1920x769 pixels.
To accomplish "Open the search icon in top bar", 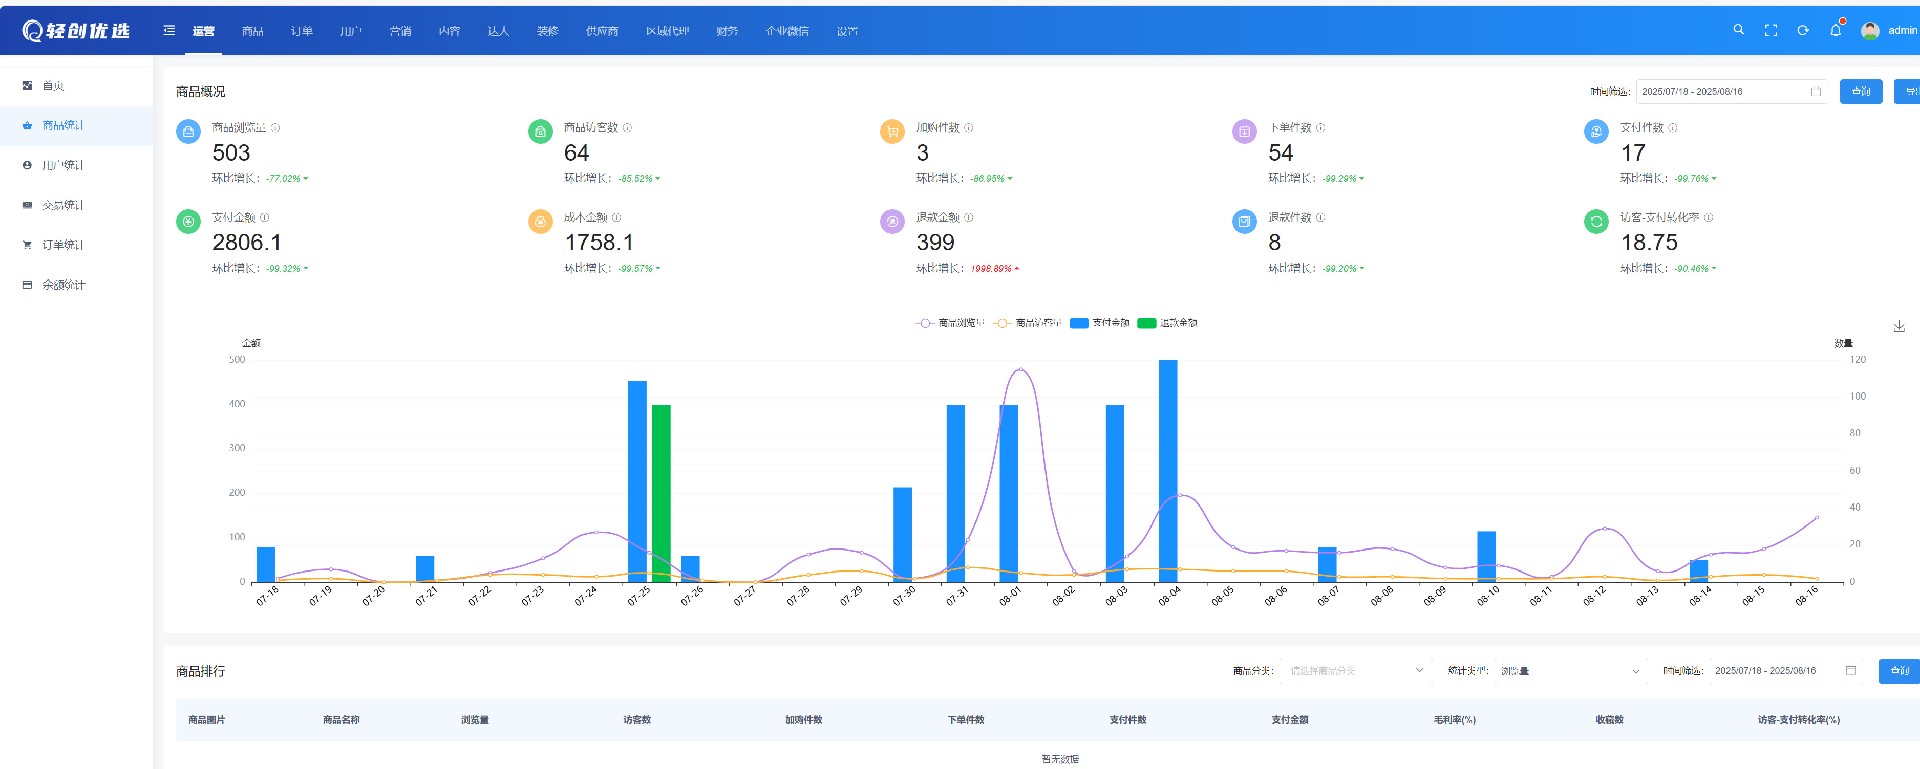I will pos(1738,30).
